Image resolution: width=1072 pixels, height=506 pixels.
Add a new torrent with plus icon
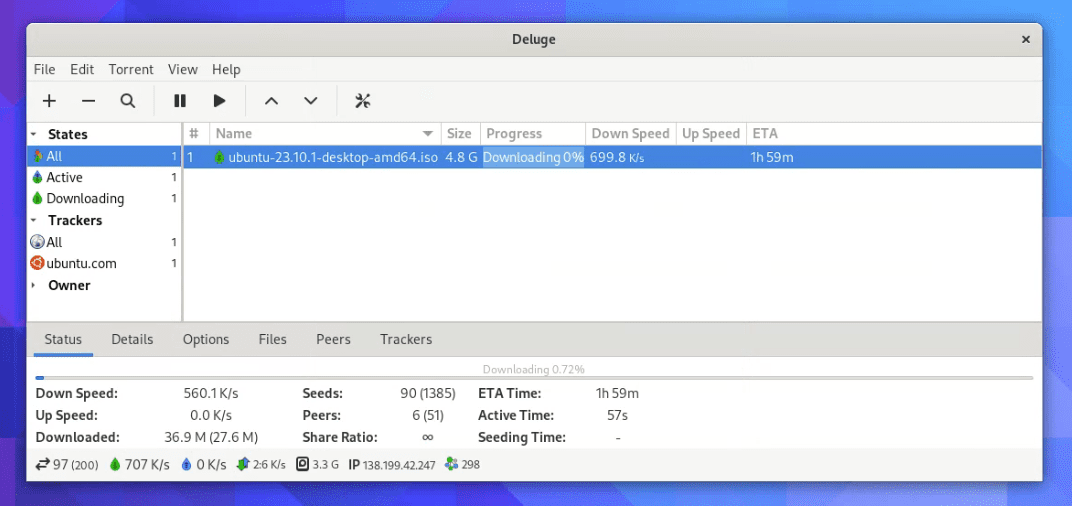pyautogui.click(x=49, y=101)
